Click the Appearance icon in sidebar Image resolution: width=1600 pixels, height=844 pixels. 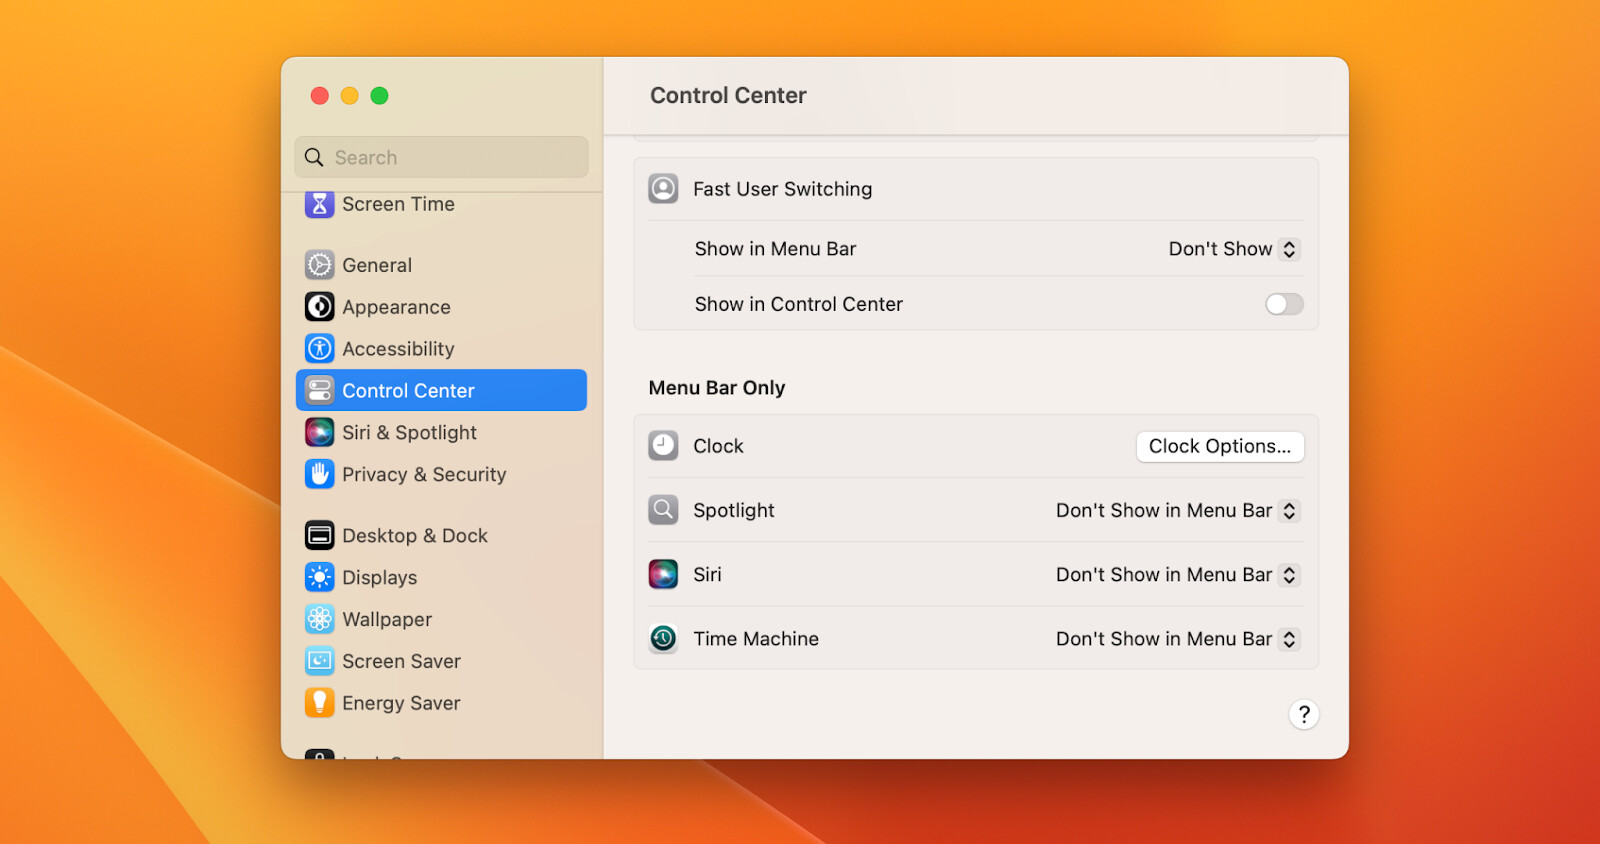(x=319, y=307)
